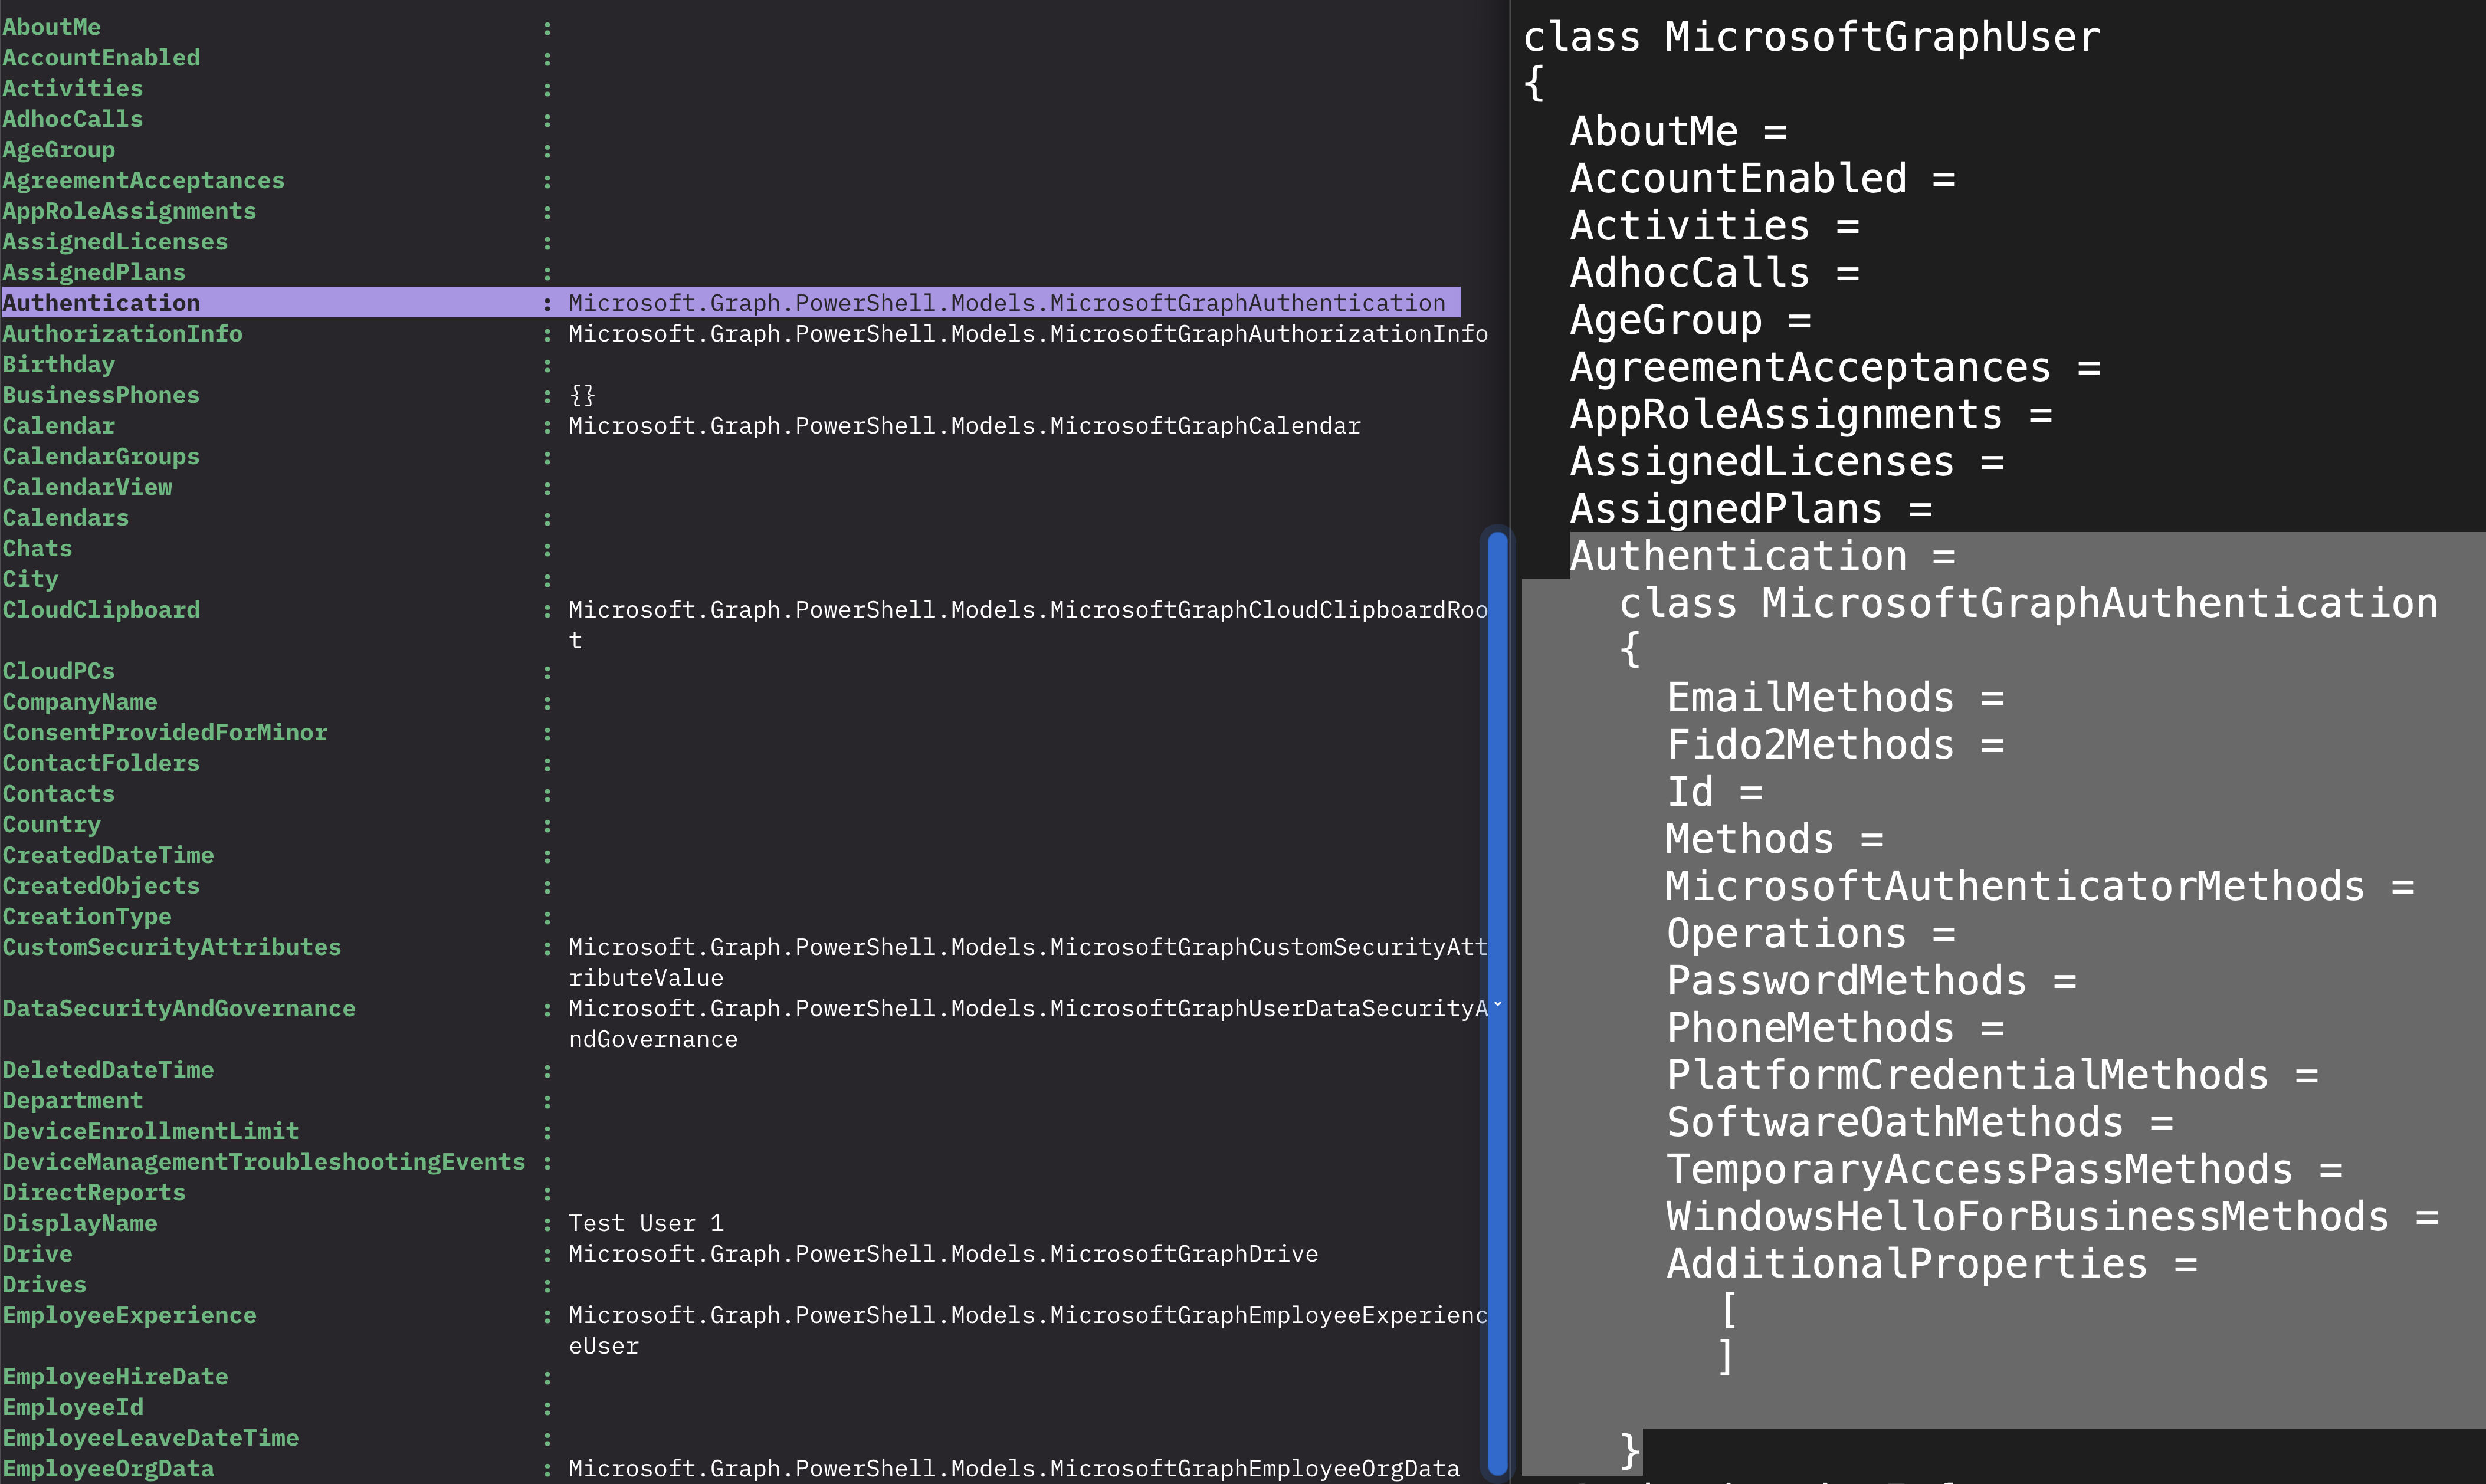Click the DeviceManagementTroubleshootingEvents property name
This screenshot has width=2486, height=1484.
(263, 1162)
